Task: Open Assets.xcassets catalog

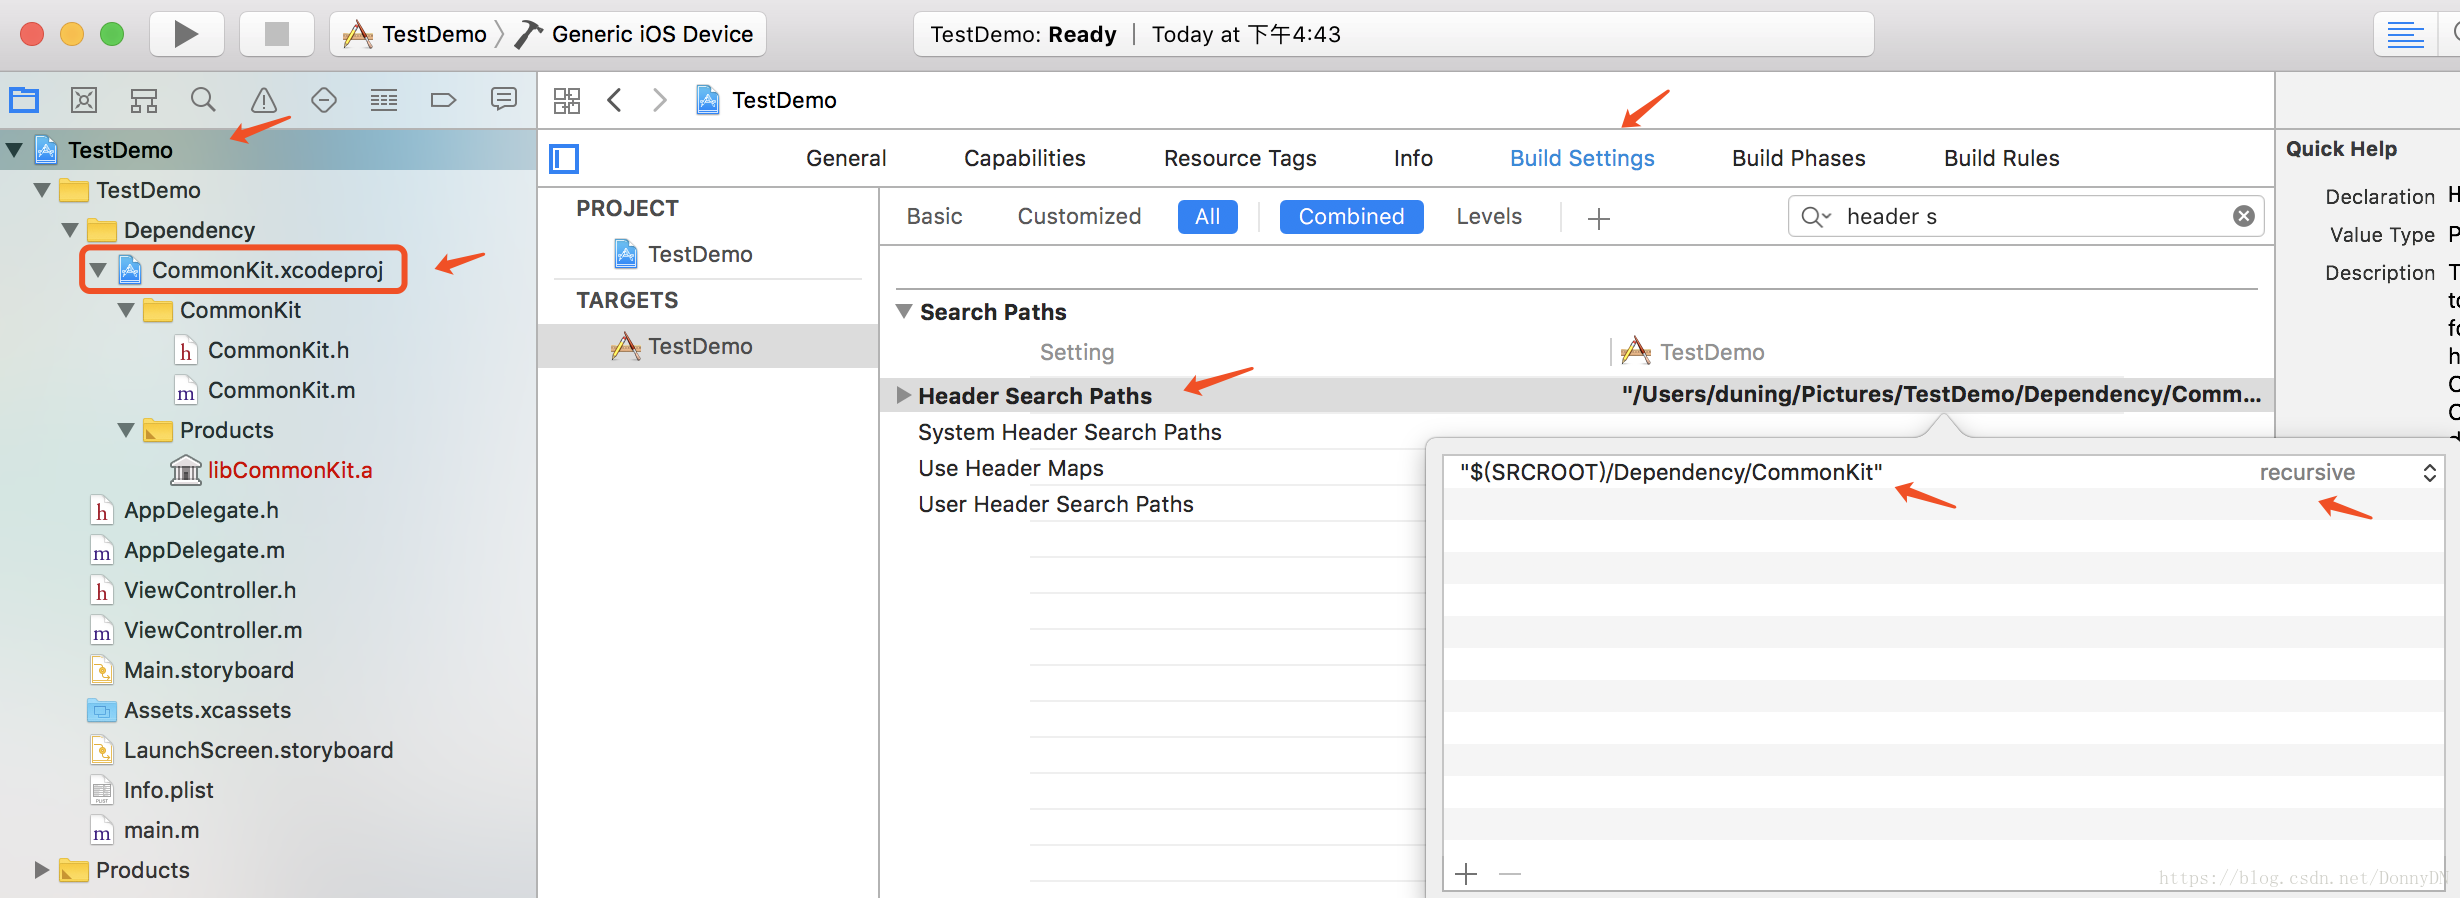Action: (x=207, y=710)
